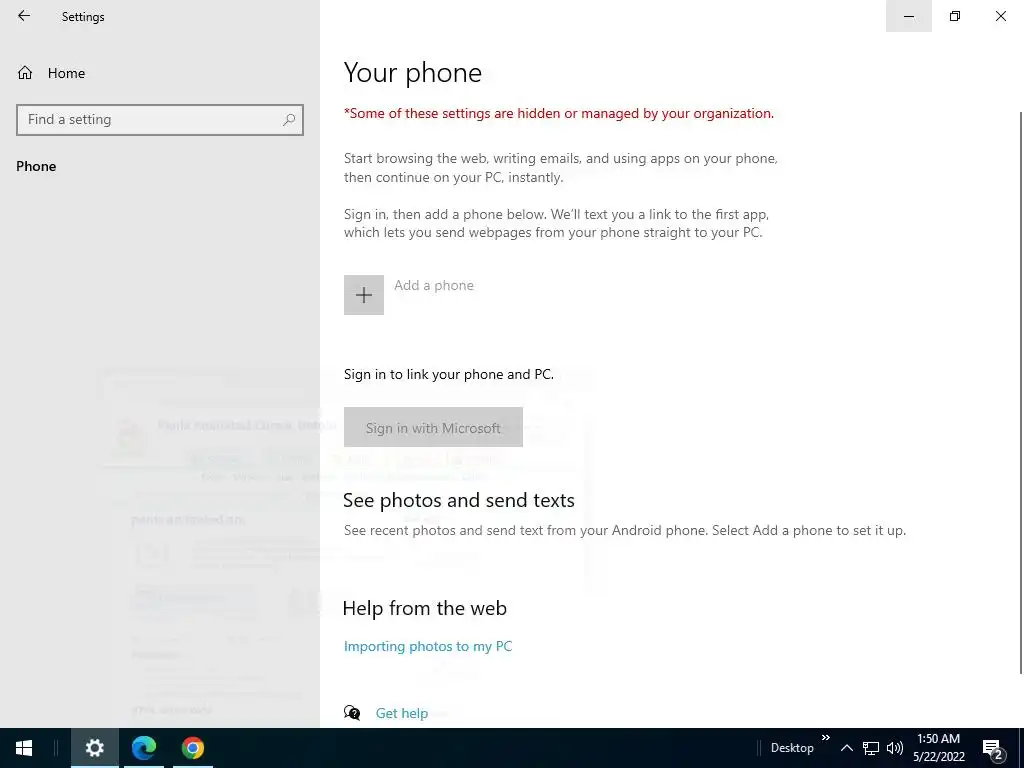Expand the Desktop toolbar chevron

825,737
